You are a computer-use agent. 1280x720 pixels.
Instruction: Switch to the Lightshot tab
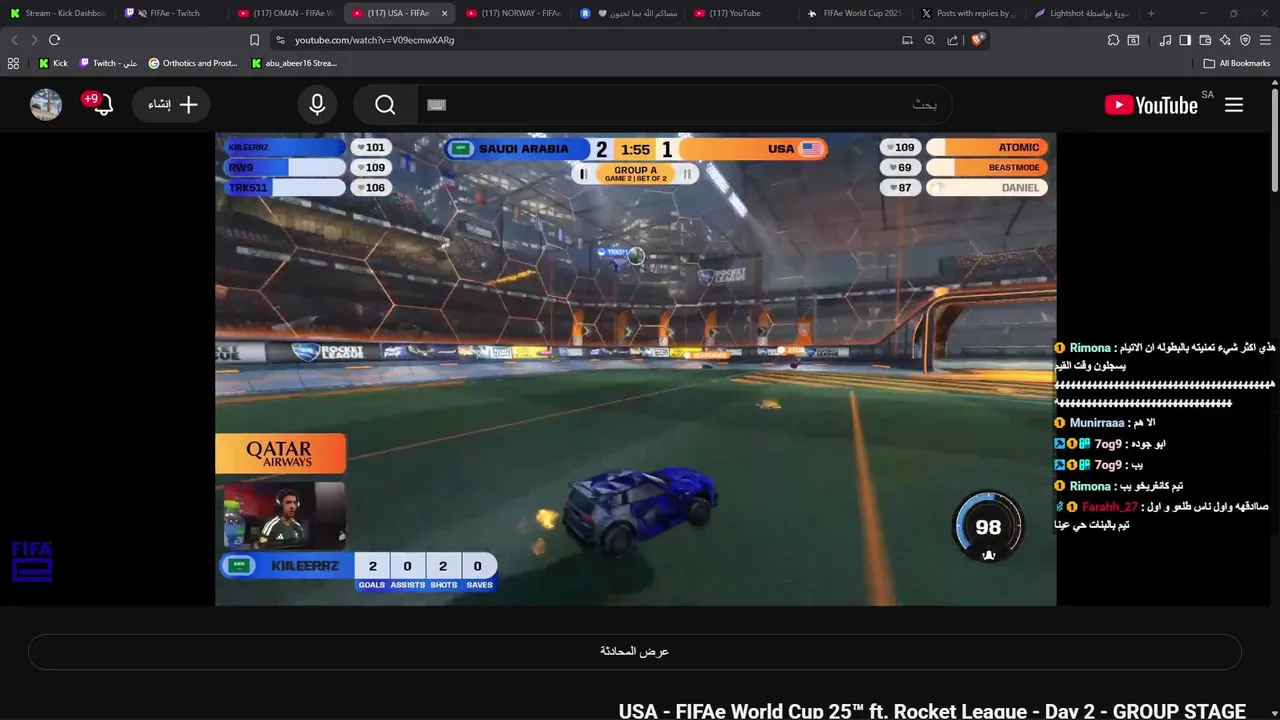(1083, 13)
